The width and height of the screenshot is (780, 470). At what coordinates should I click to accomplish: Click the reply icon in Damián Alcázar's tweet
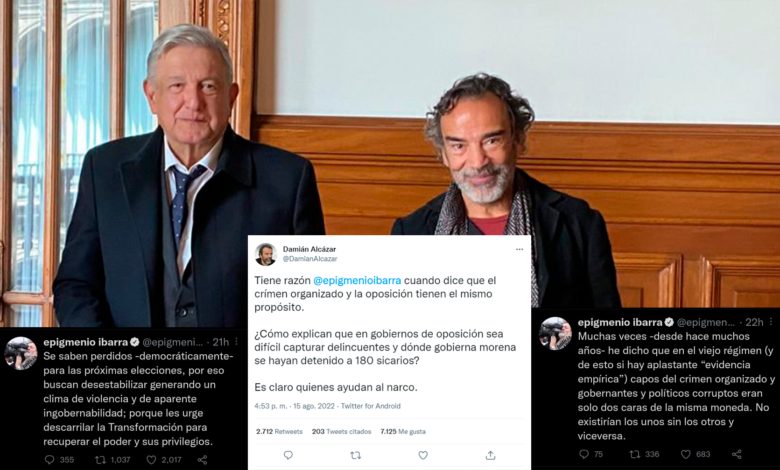point(288,455)
